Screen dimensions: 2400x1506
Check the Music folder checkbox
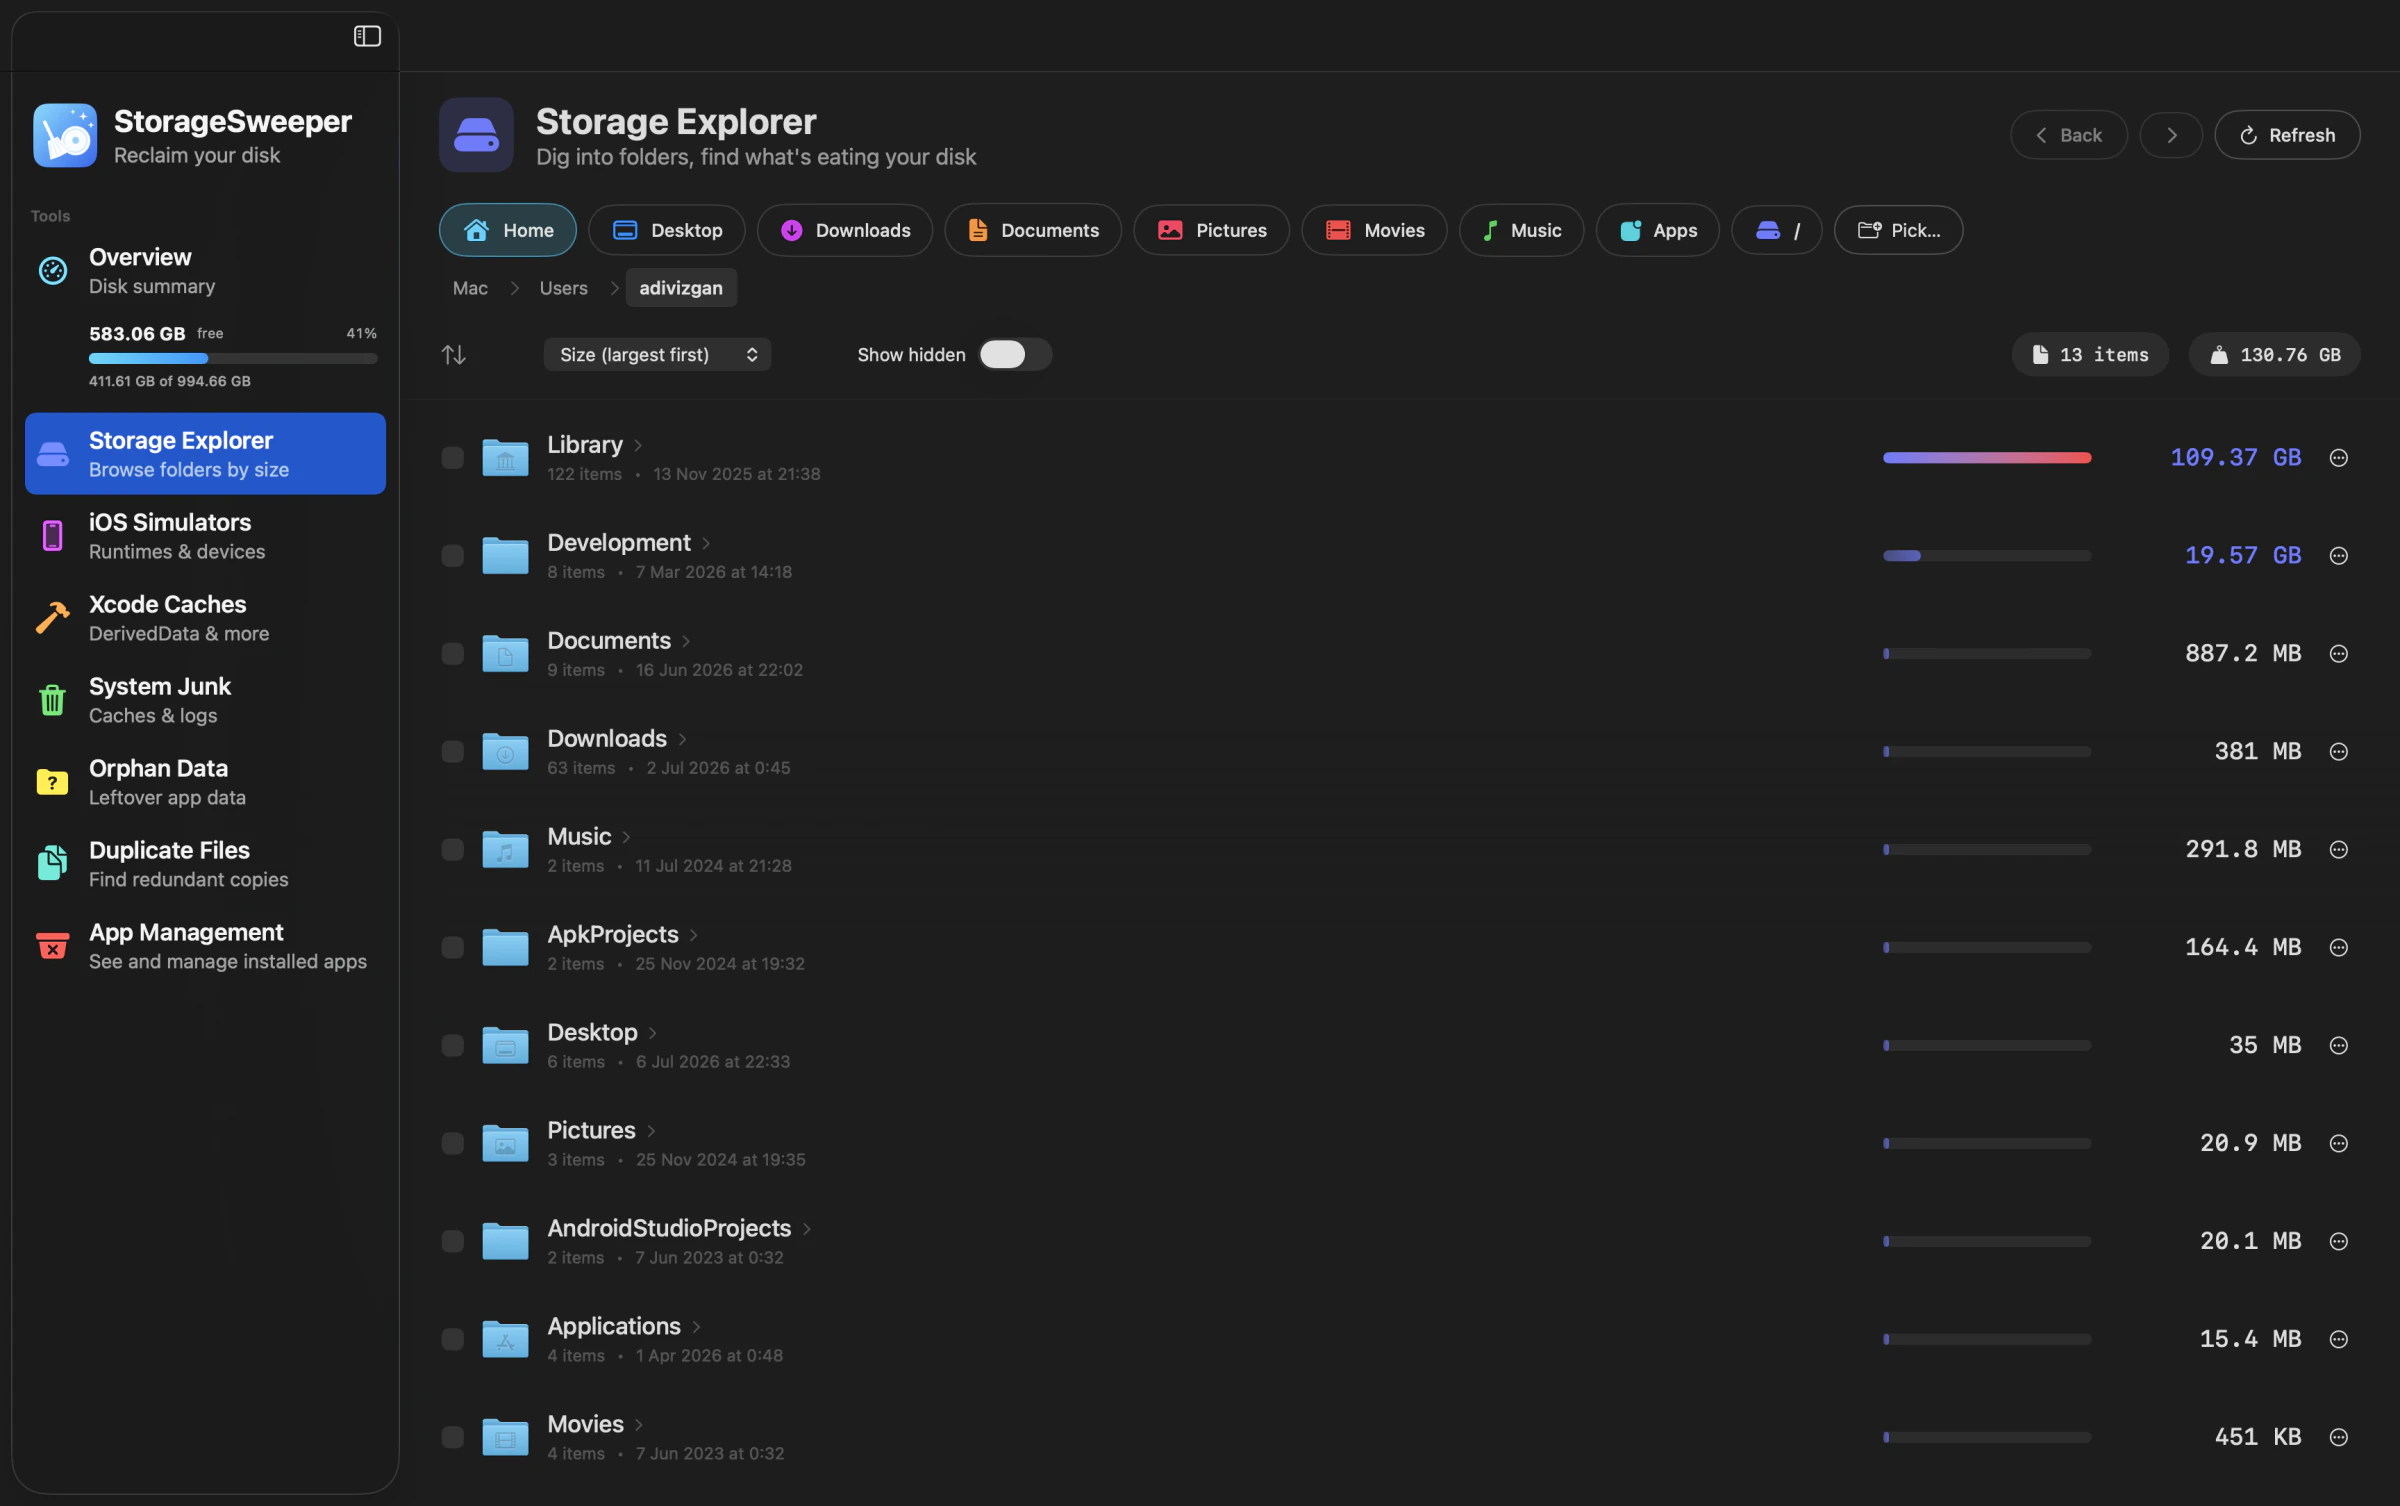(453, 850)
